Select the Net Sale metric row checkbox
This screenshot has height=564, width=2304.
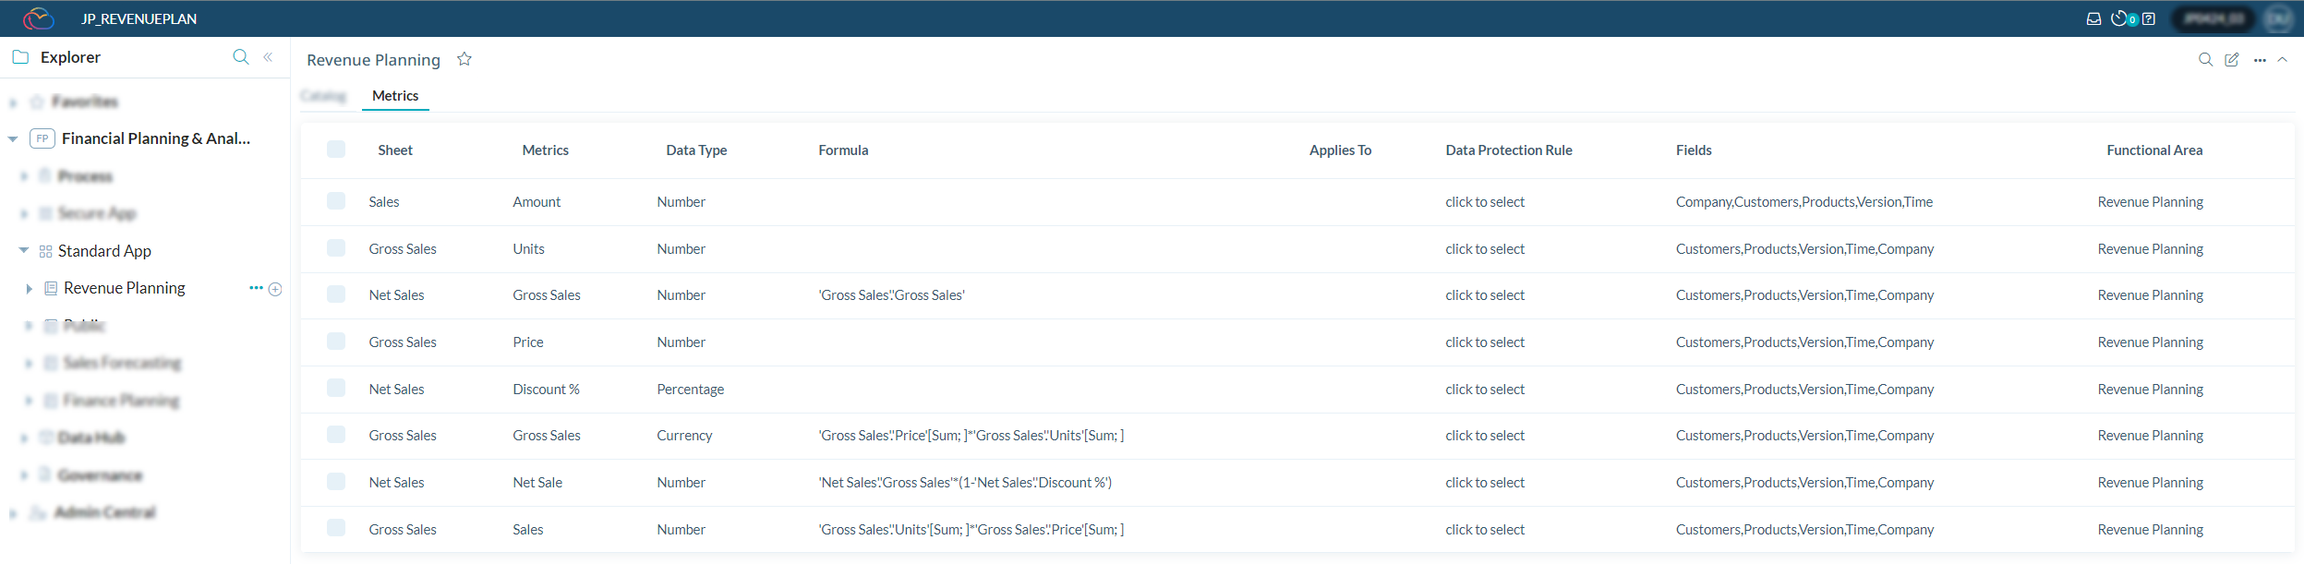pos(336,482)
